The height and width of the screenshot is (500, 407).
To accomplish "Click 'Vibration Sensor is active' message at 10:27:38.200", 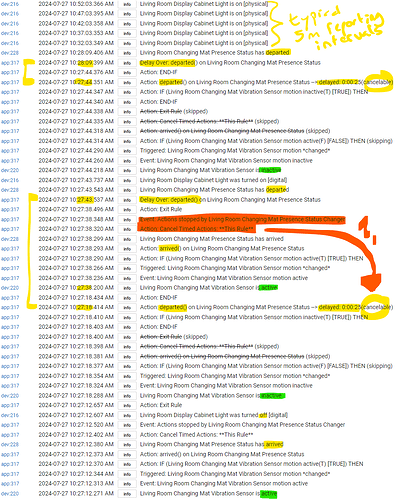I will (x=209, y=288).
